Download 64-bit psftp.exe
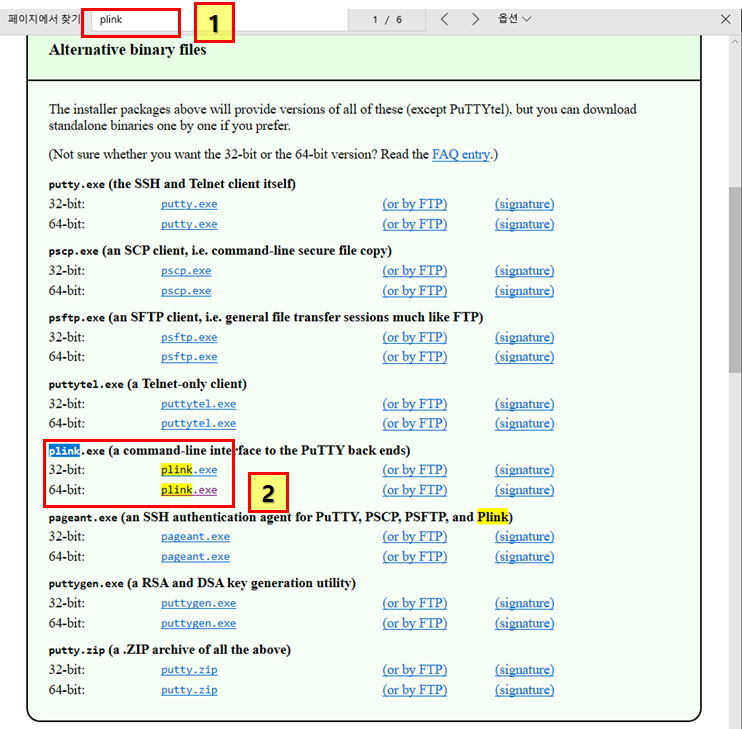Viewport: 742px width, 729px height. [x=189, y=357]
